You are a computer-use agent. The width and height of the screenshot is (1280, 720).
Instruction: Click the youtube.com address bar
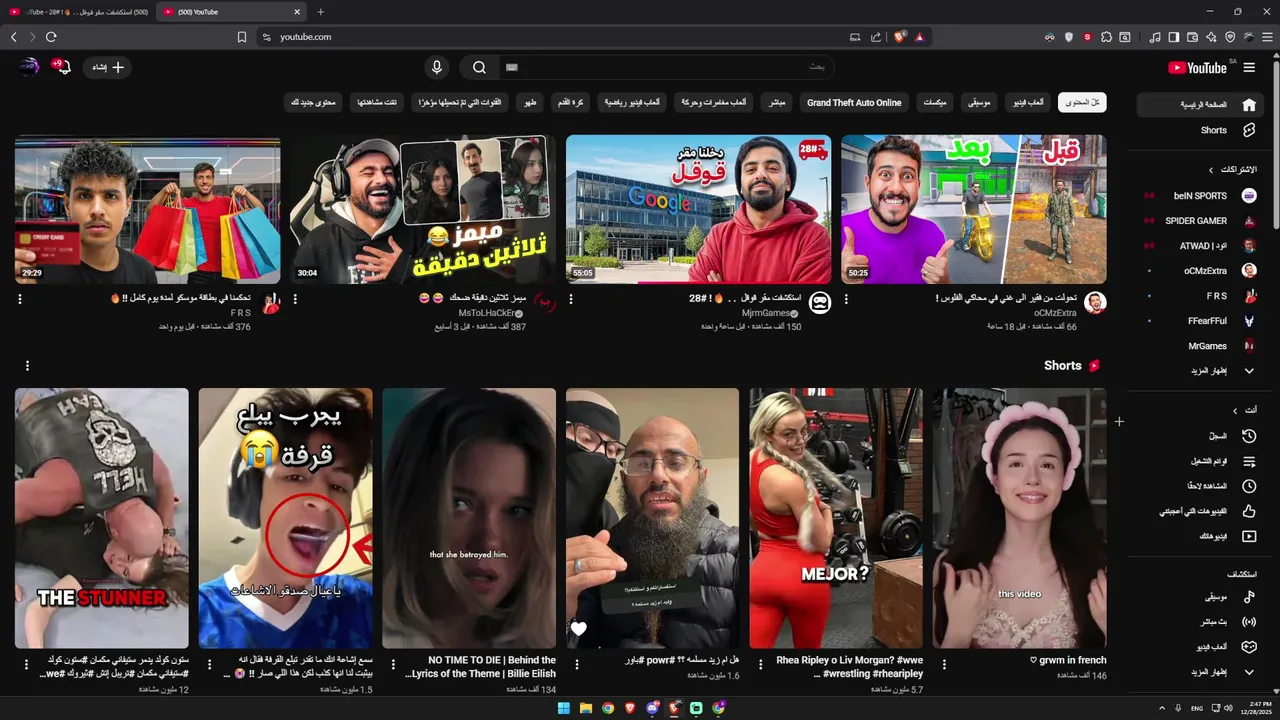click(555, 37)
